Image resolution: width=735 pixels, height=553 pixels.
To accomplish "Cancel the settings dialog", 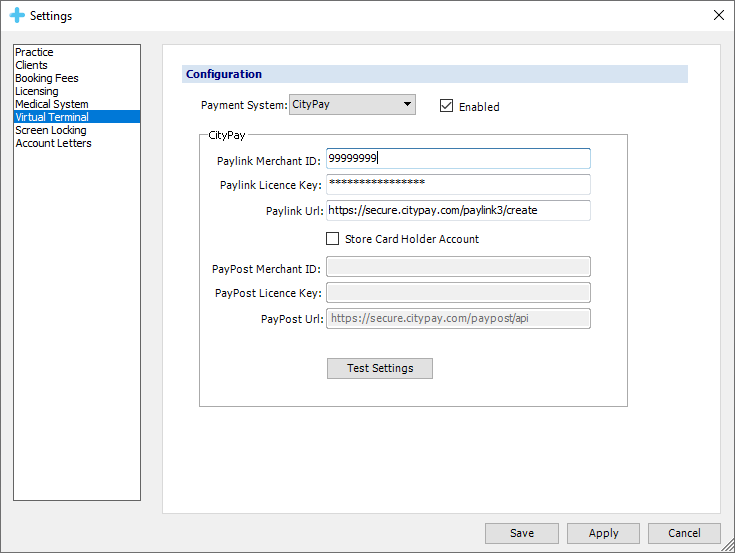I will point(684,533).
